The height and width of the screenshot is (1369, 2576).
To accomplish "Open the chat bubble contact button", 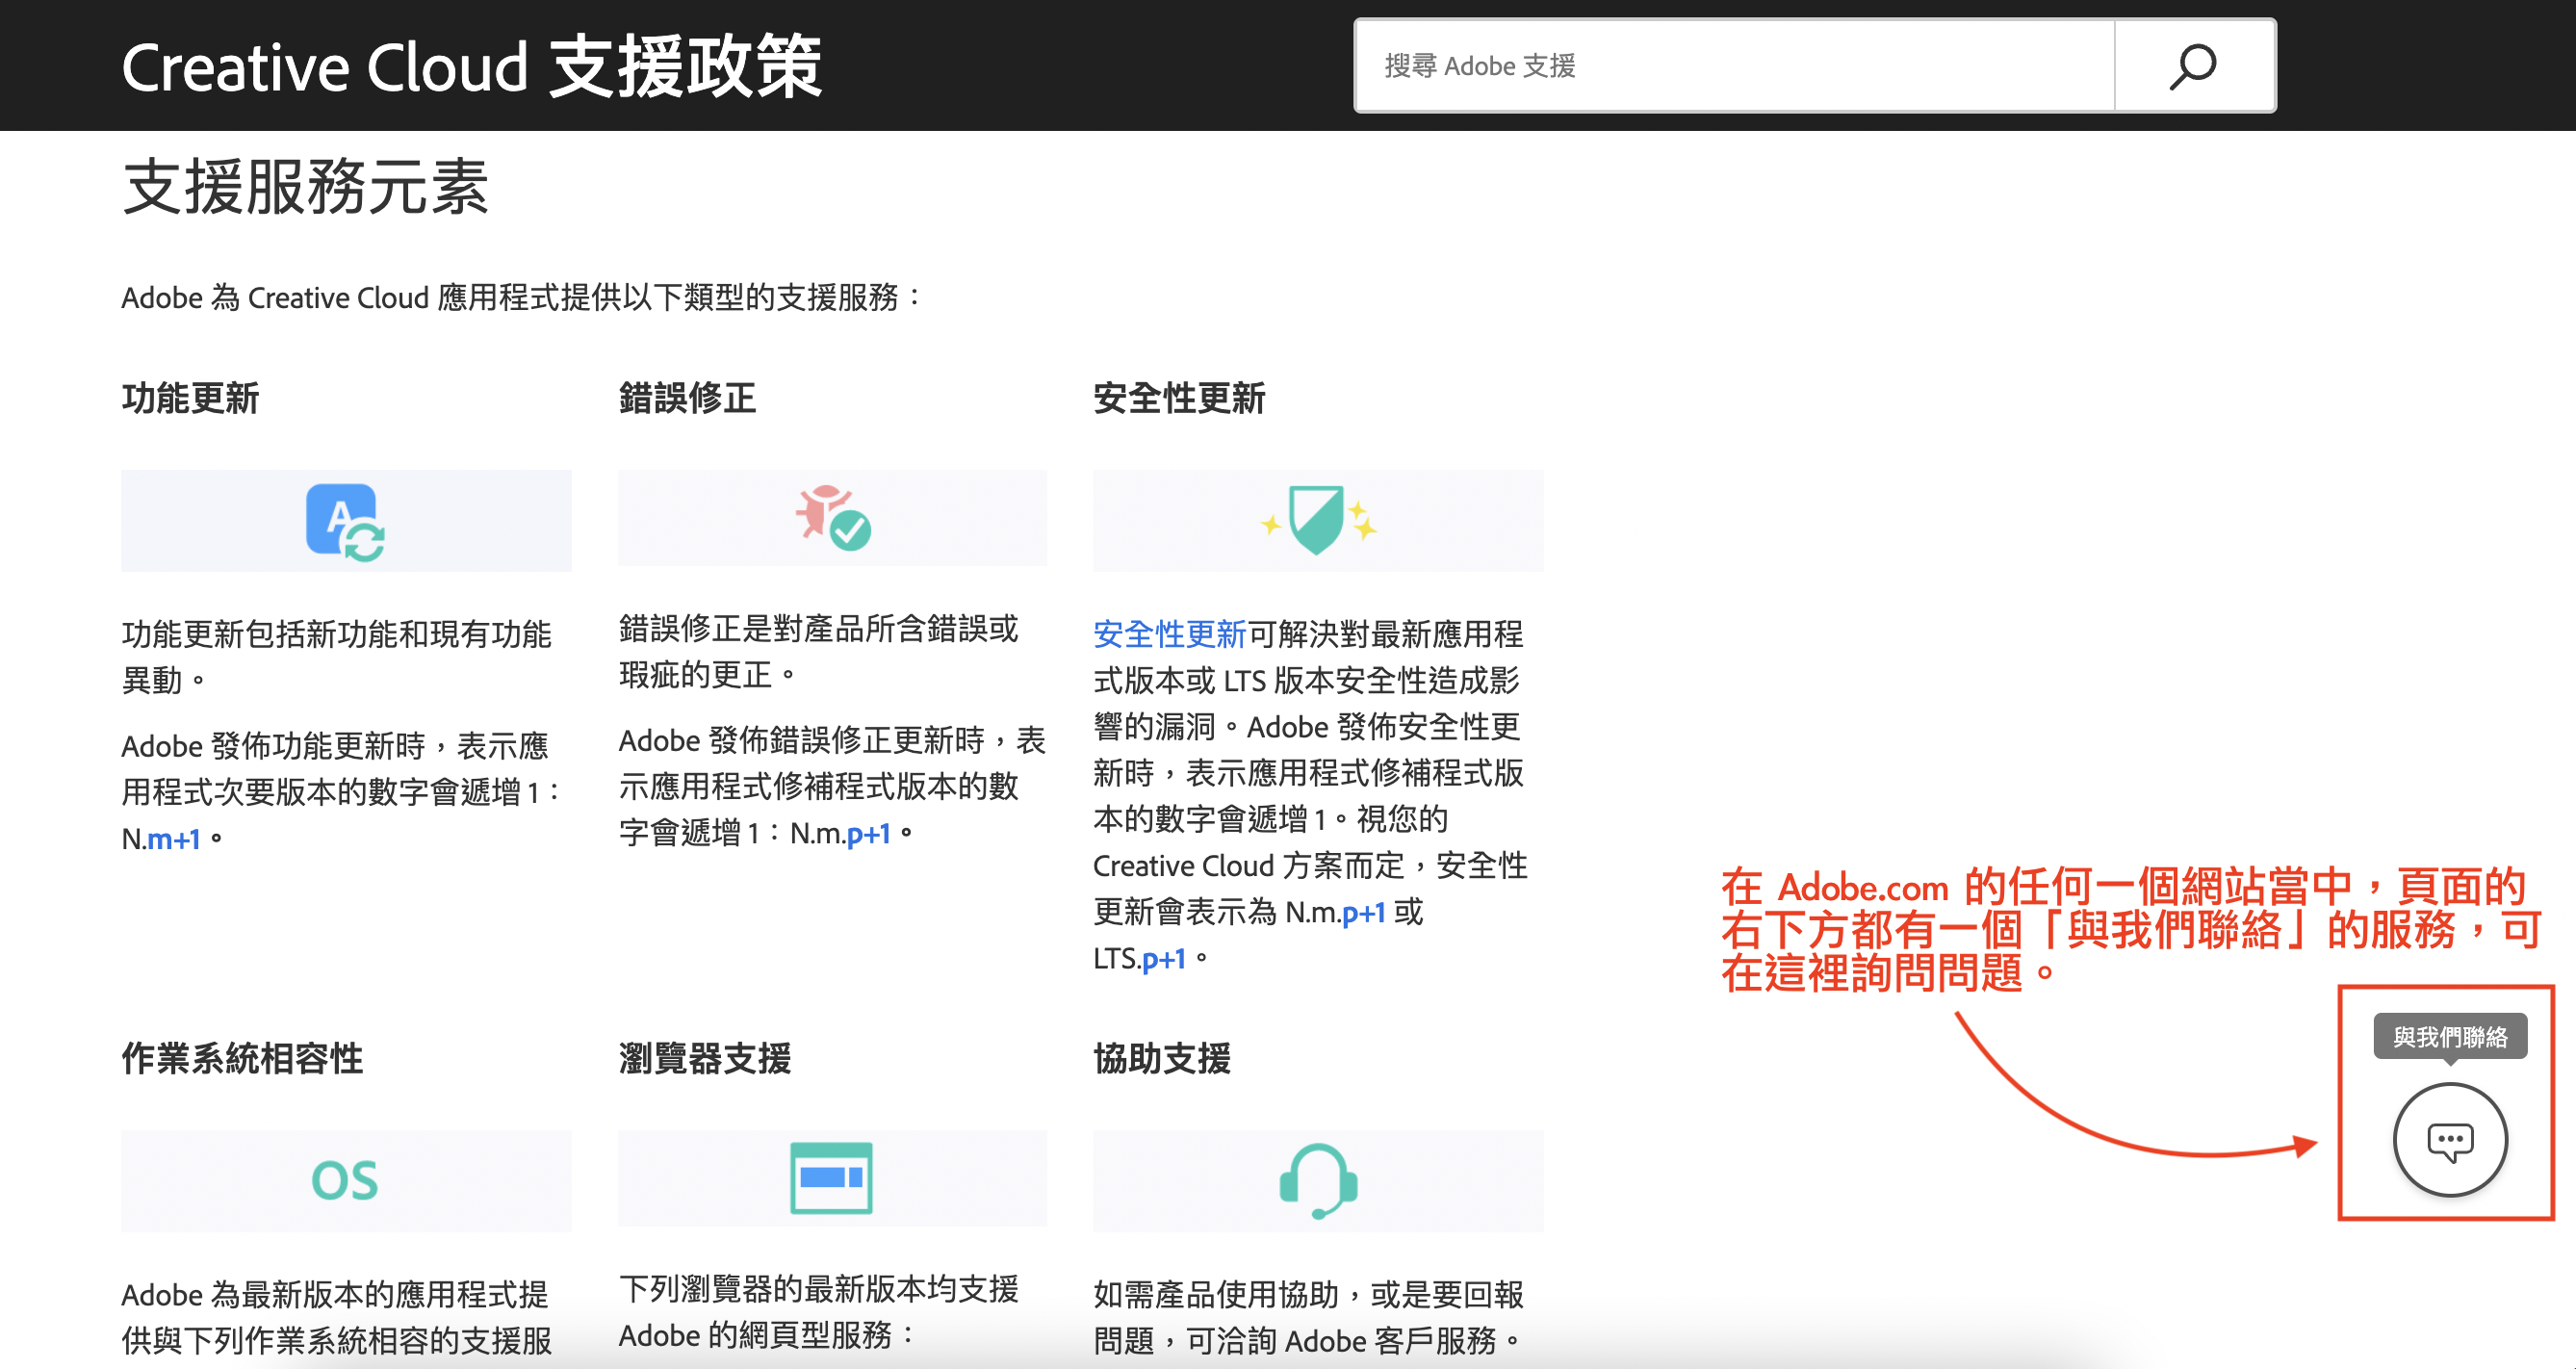I will (x=2449, y=1139).
